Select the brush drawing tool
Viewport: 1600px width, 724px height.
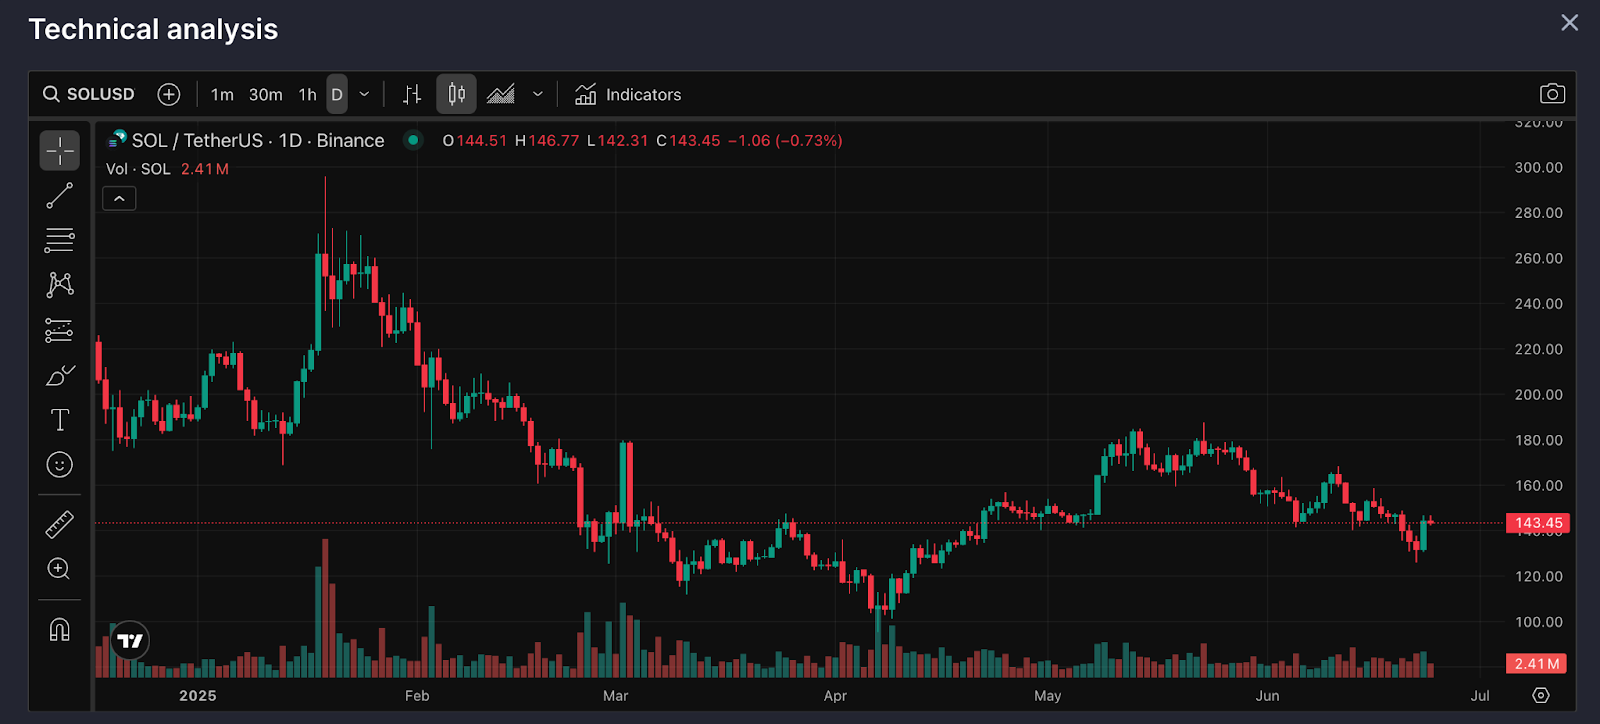[x=60, y=375]
